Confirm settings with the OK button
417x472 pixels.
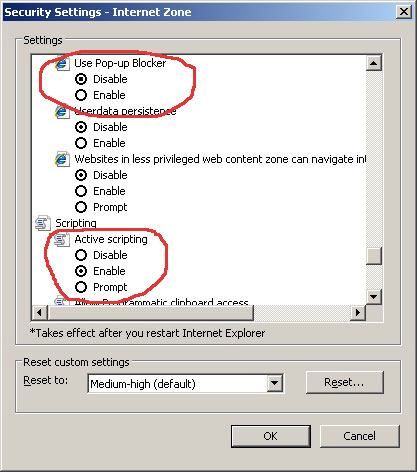coord(271,436)
